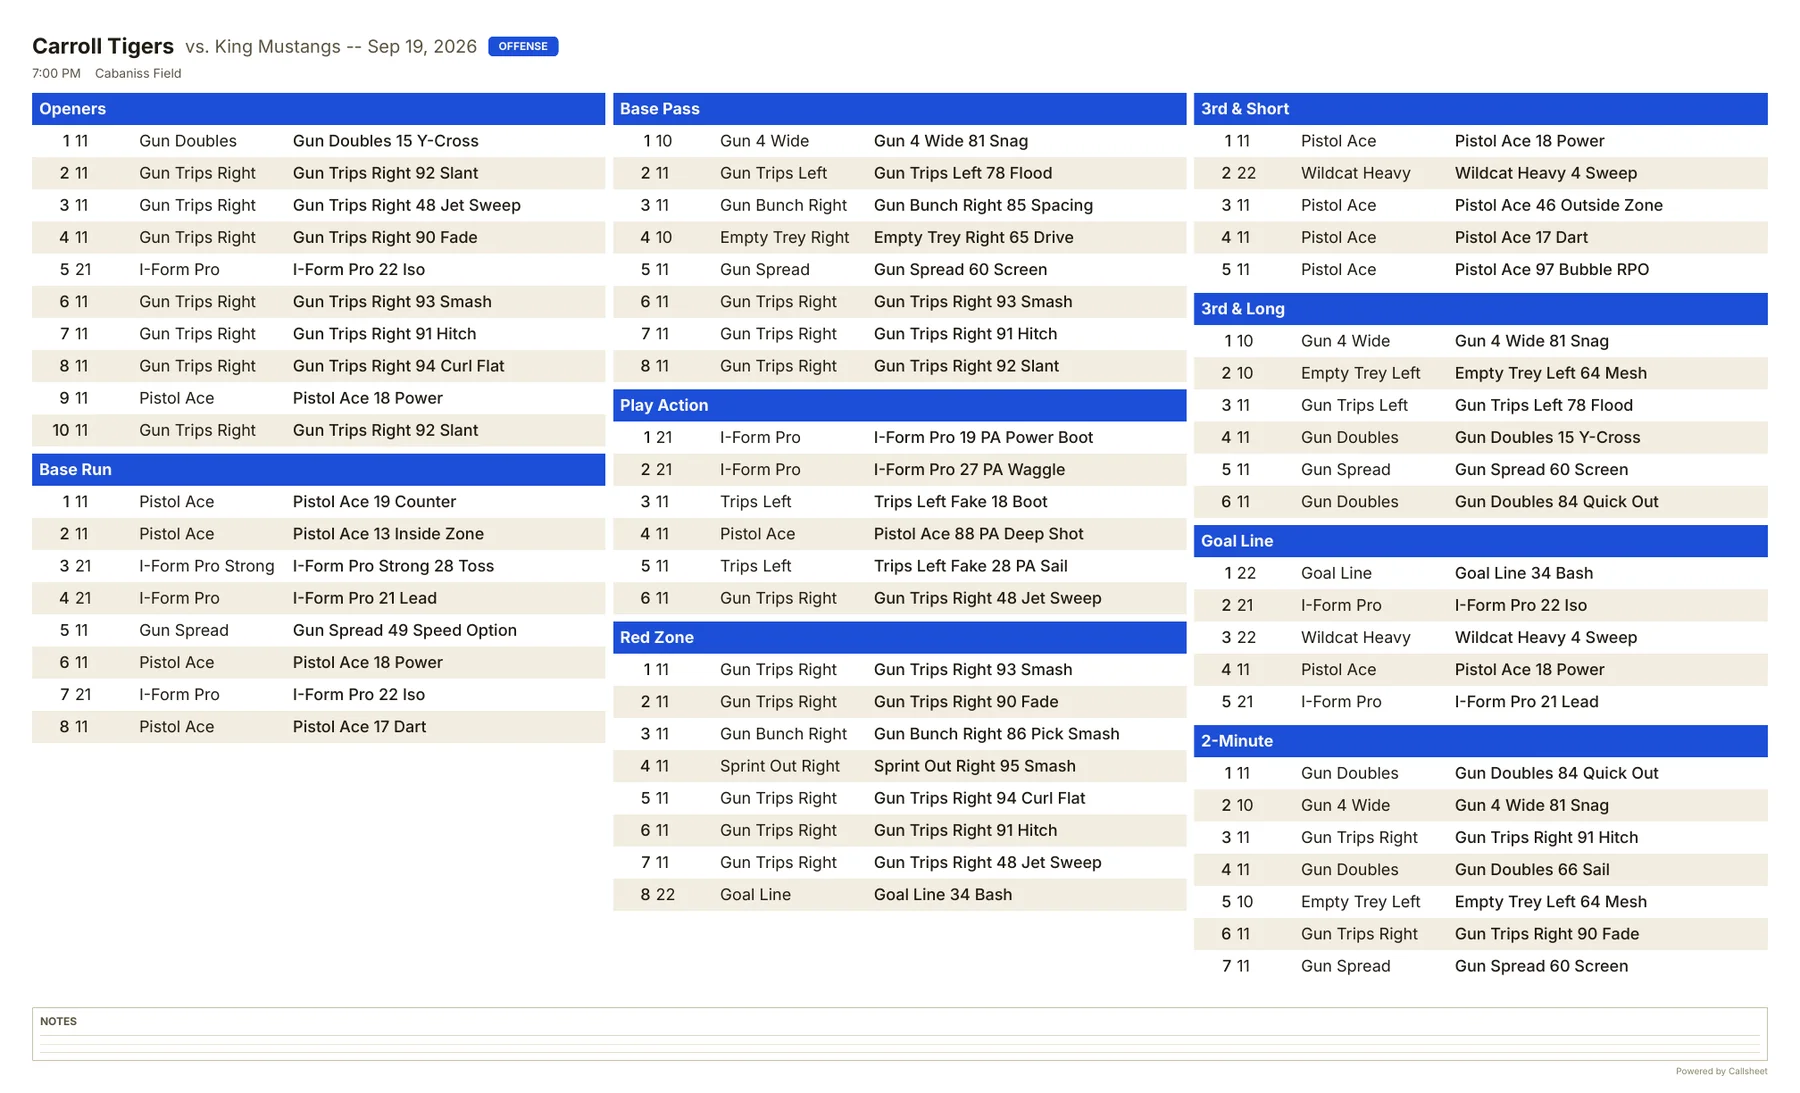Click Gun Doubles 15 Y-Cross under Openers
1800x1093 pixels.
pyautogui.click(x=385, y=141)
